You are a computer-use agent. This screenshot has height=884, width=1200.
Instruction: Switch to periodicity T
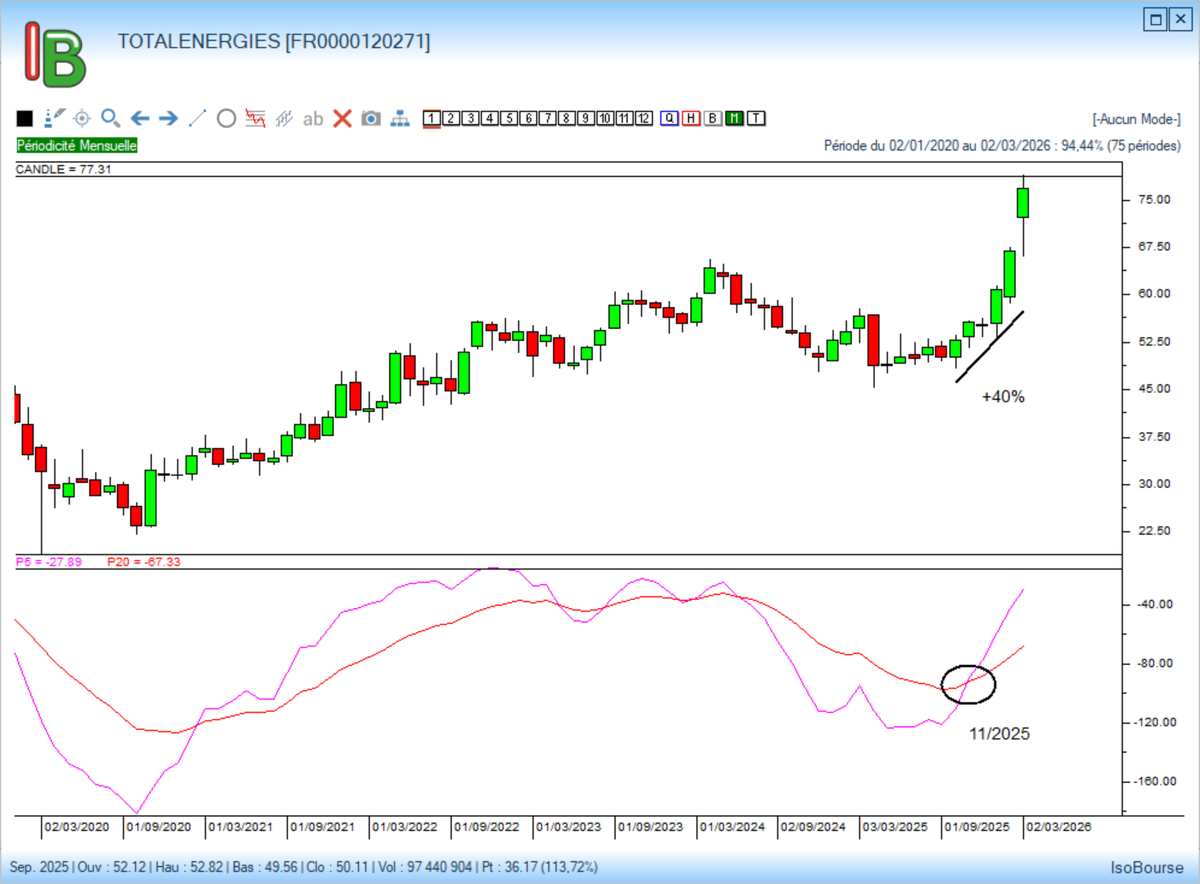(x=757, y=119)
